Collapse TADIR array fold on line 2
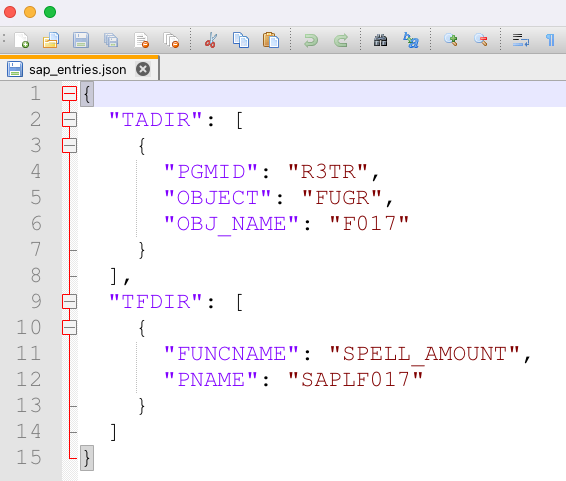 click(x=69, y=119)
